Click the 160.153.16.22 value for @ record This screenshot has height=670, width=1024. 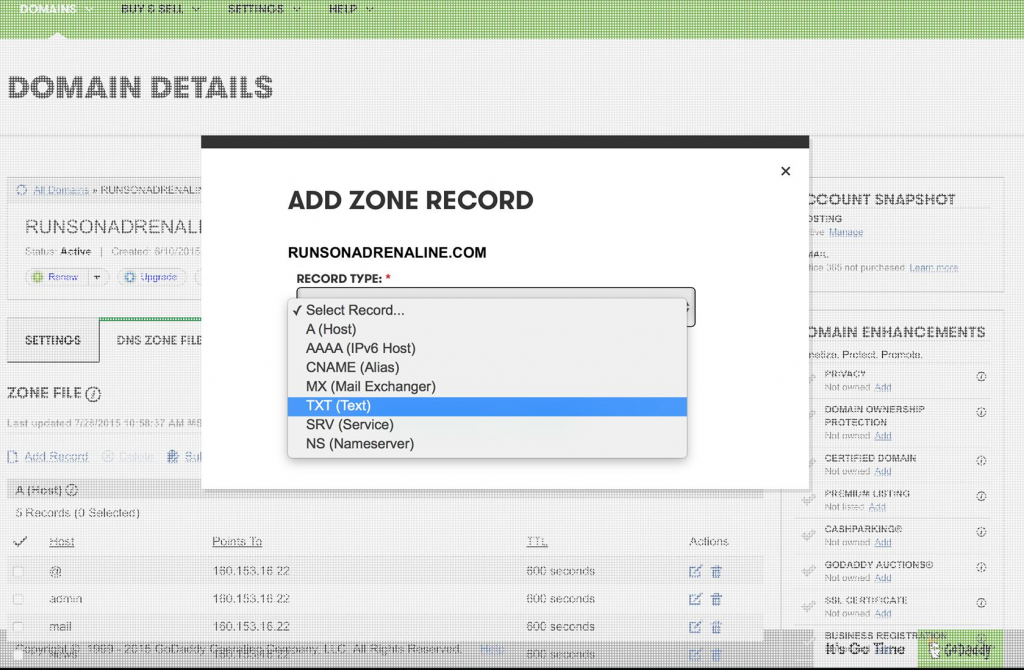tap(251, 571)
